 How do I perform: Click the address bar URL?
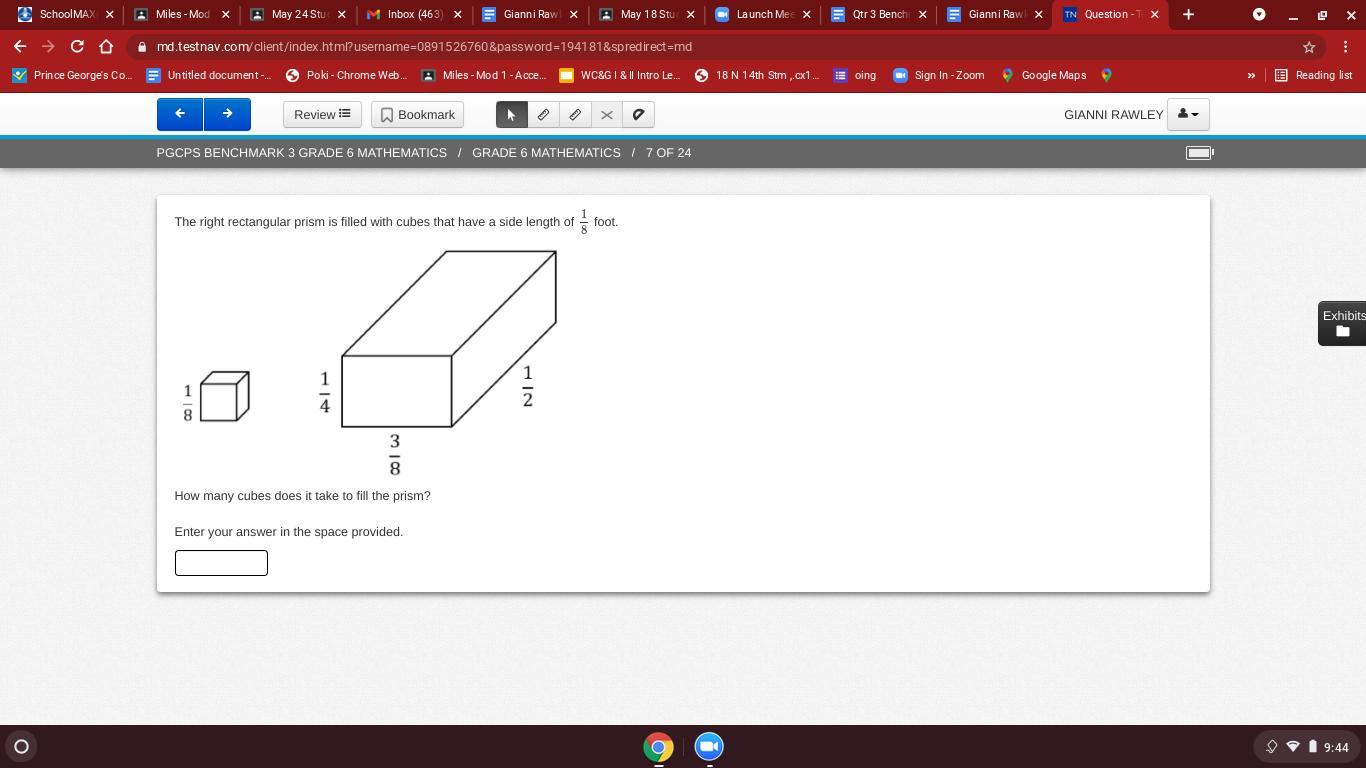424,47
